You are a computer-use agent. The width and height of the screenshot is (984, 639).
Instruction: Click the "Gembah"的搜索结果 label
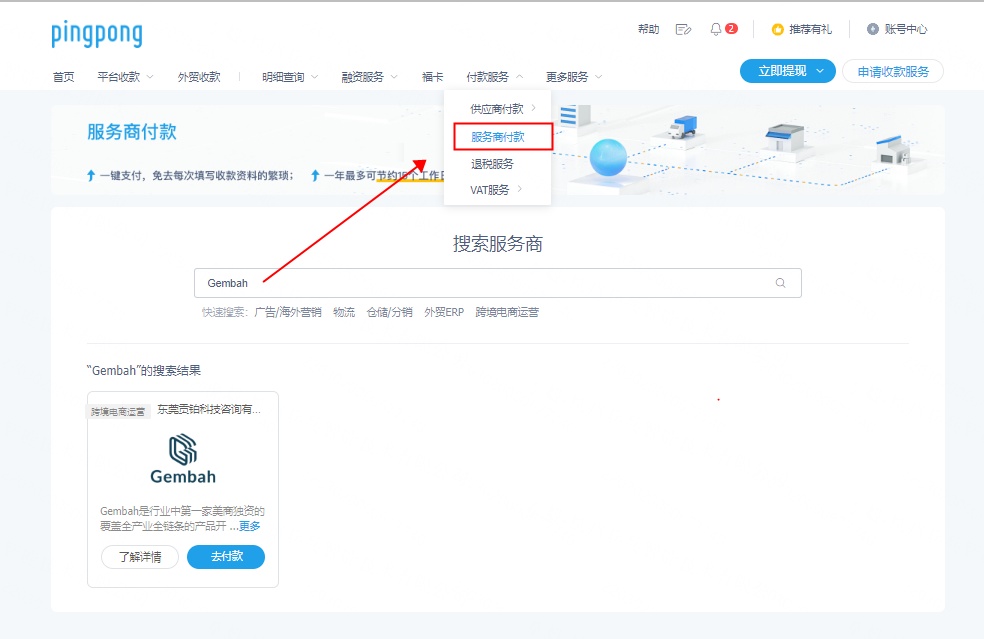pyautogui.click(x=144, y=370)
